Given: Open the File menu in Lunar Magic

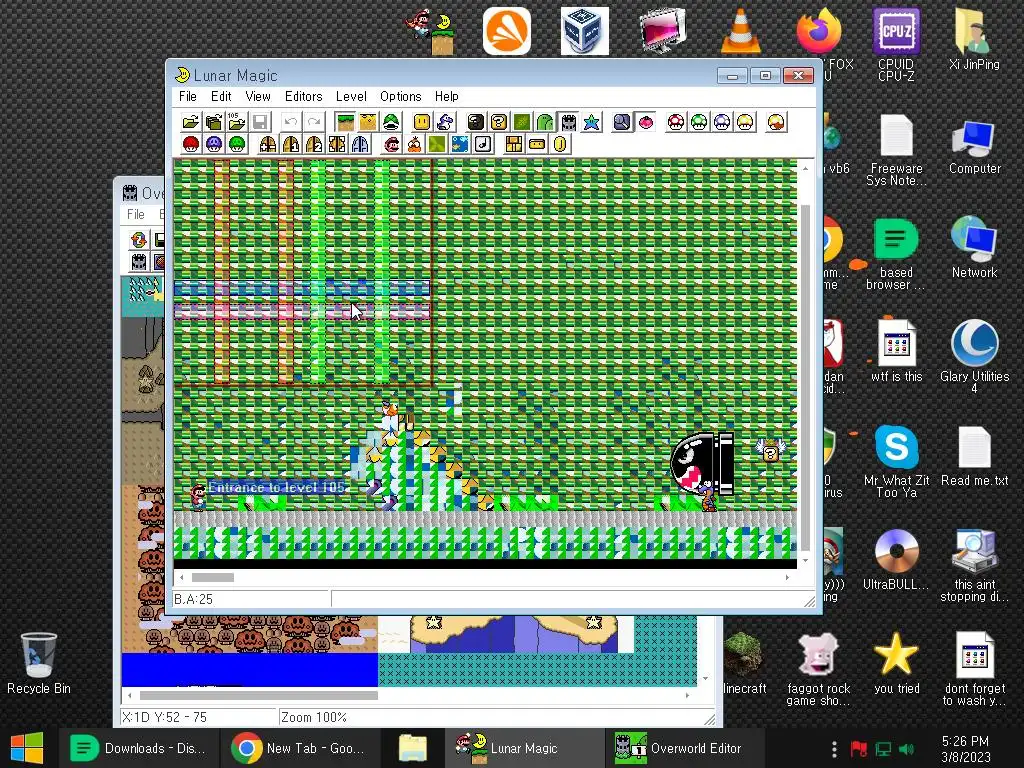Looking at the screenshot, I should pyautogui.click(x=187, y=96).
